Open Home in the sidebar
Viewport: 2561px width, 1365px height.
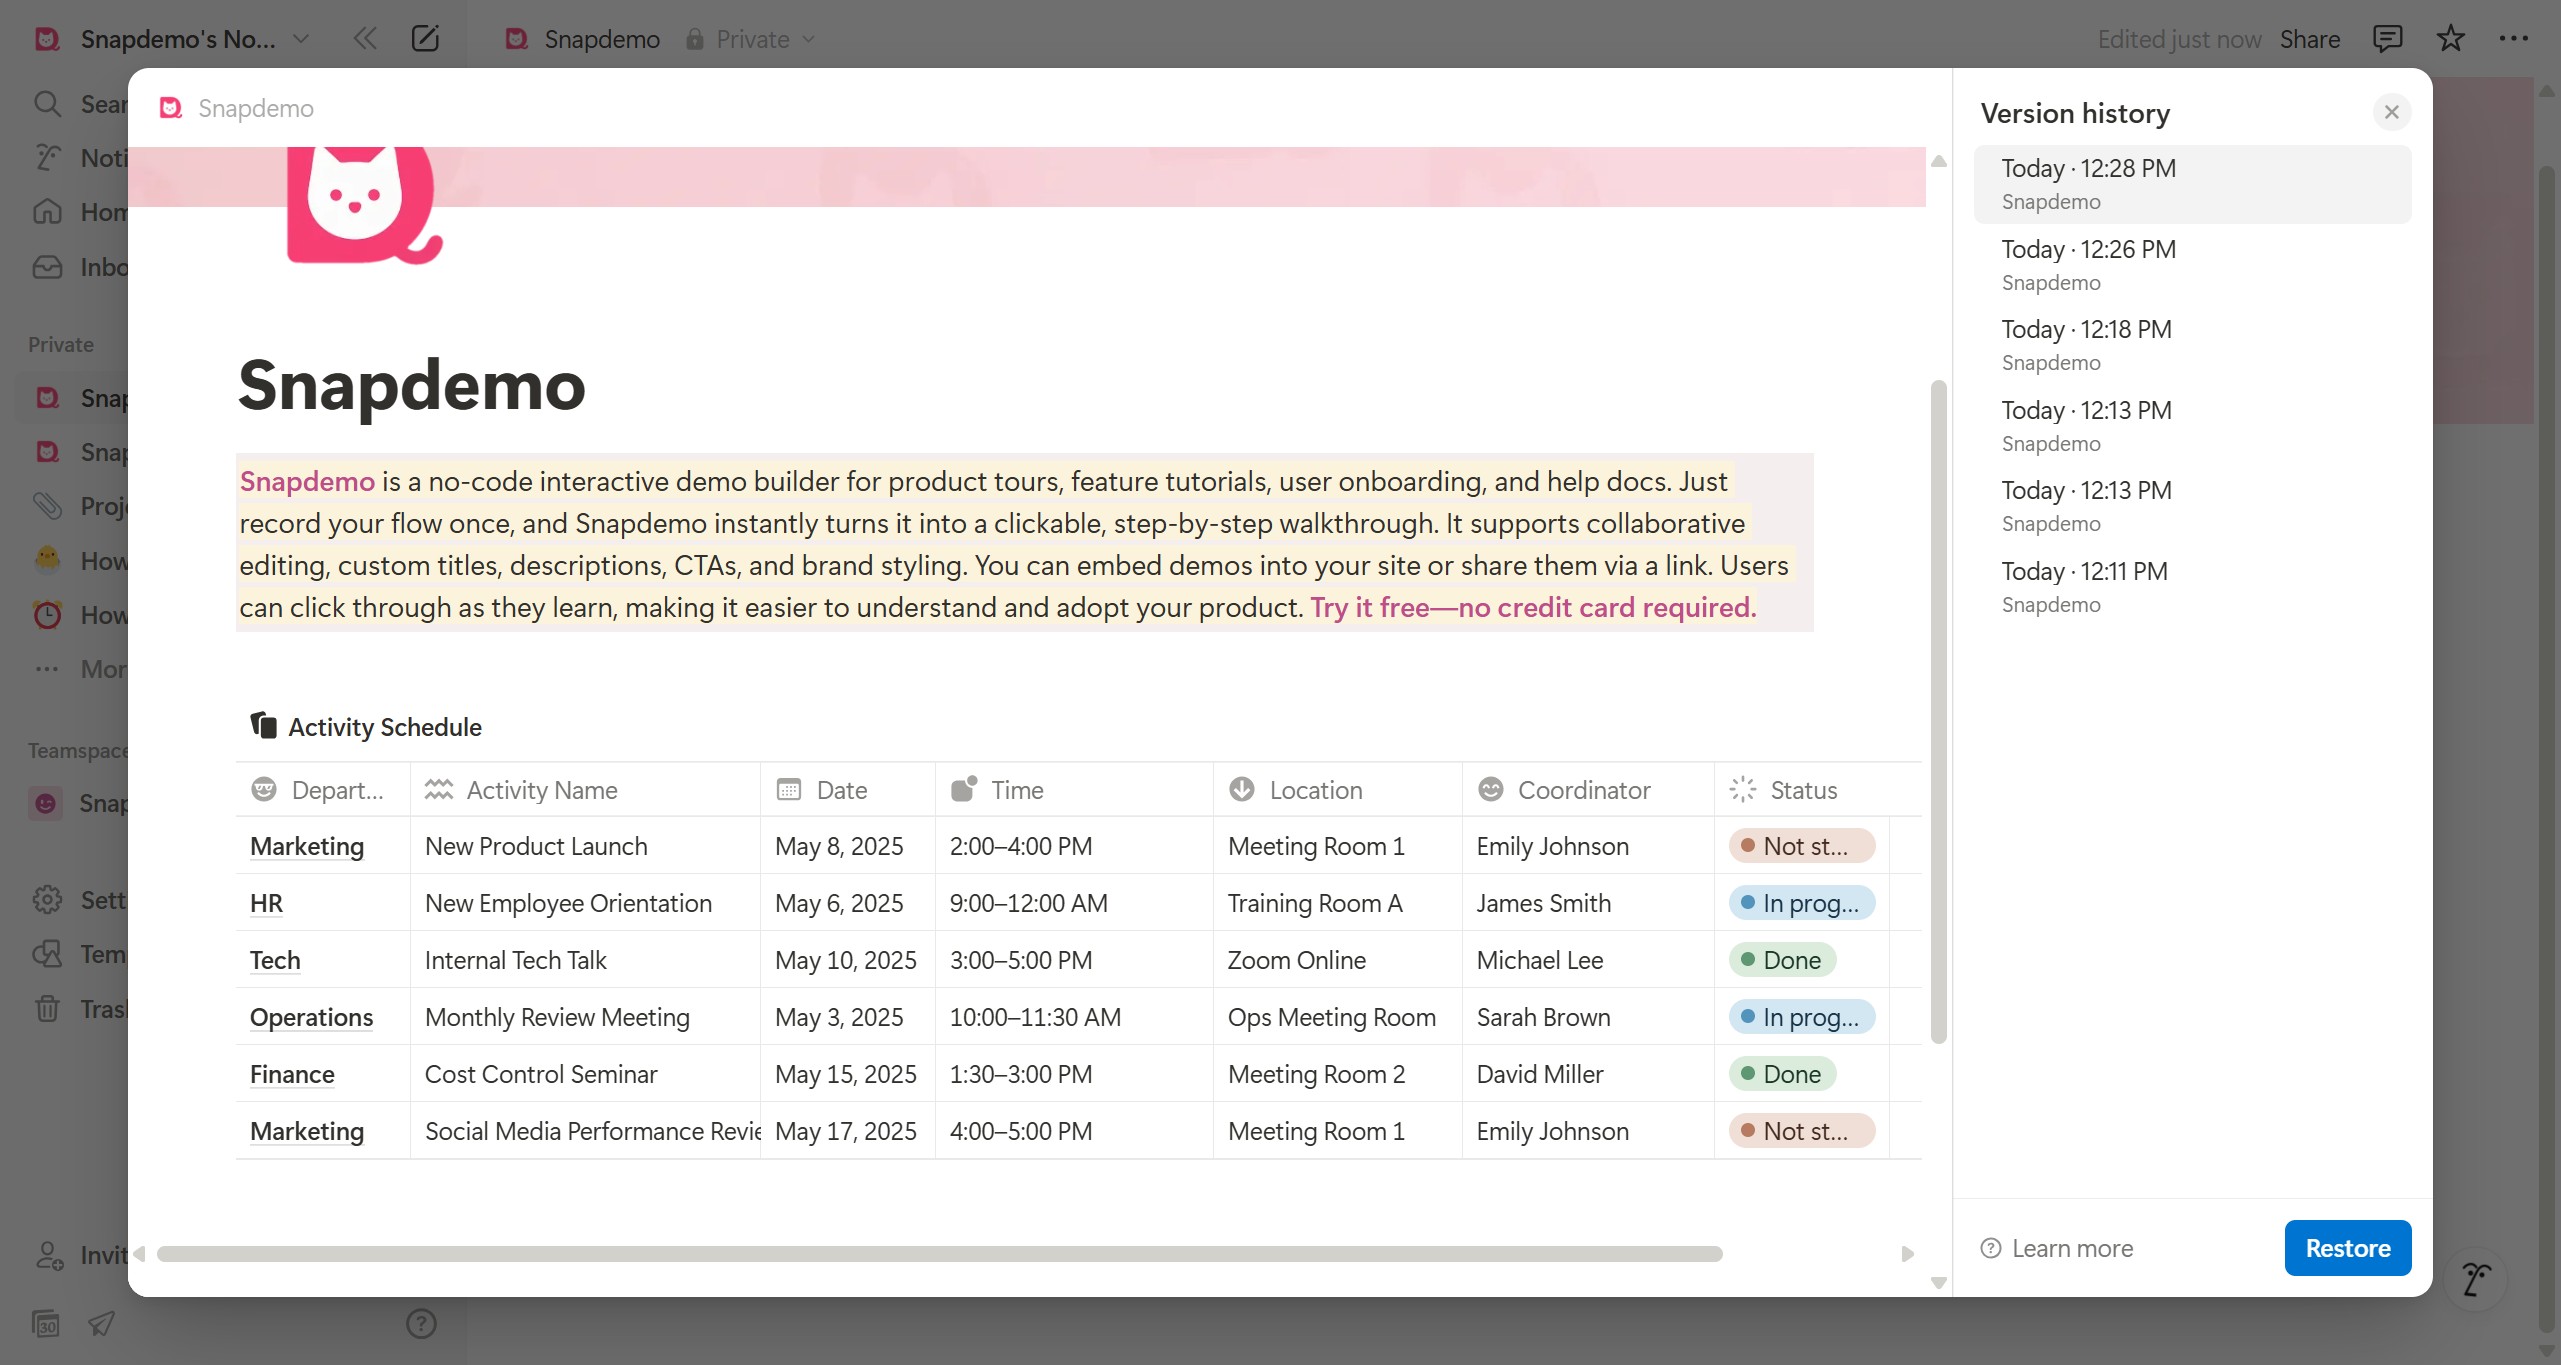[x=78, y=212]
